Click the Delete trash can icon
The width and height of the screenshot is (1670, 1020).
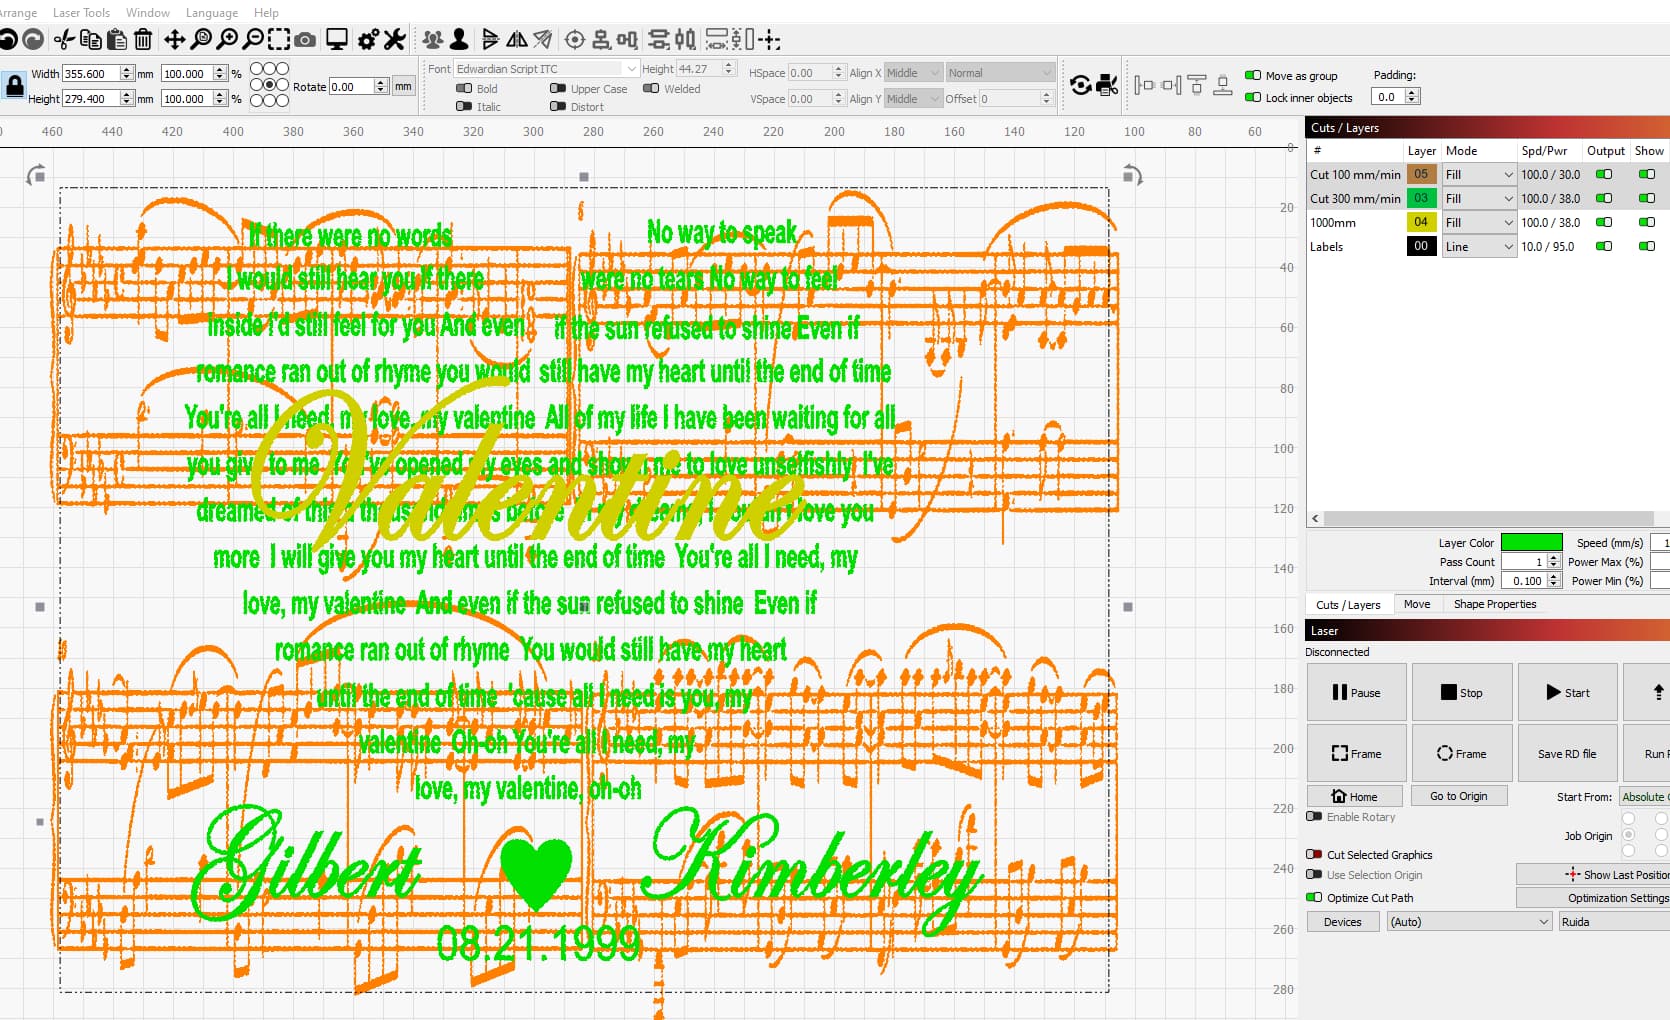point(143,40)
